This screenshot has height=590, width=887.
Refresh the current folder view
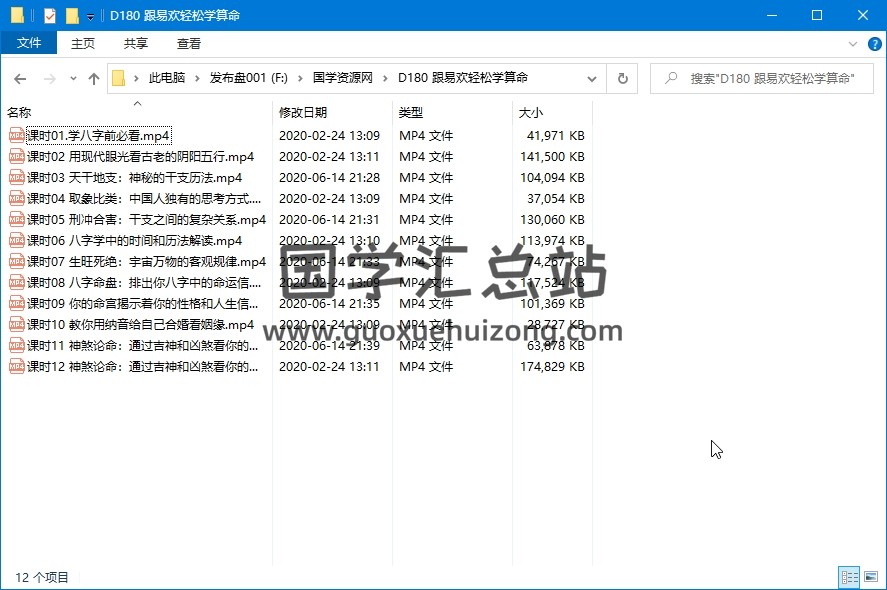pyautogui.click(x=623, y=78)
